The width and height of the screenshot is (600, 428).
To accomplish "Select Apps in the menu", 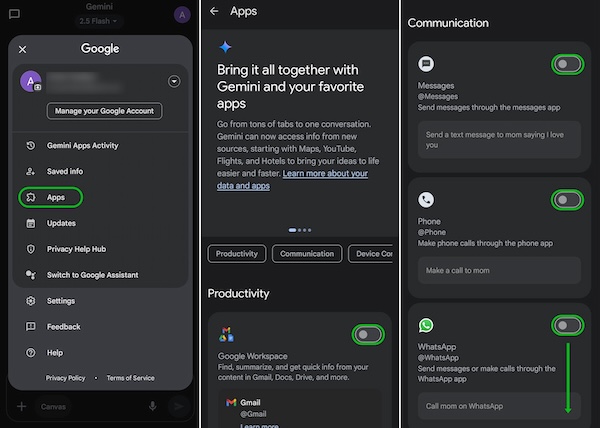I will pos(55,197).
